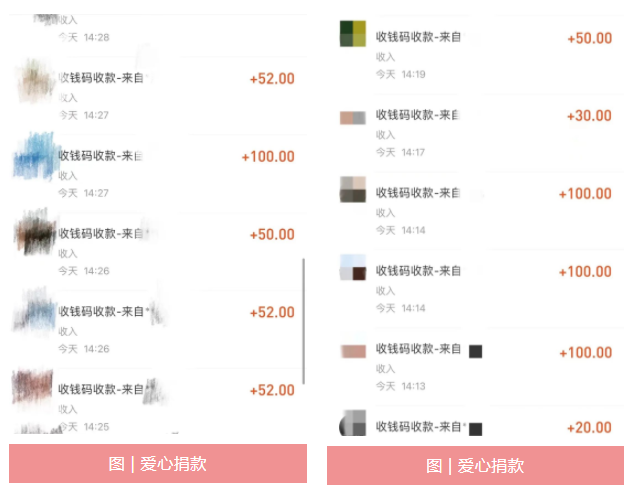Tap dark avatar of the +50.00 14:26 payment

35,235
